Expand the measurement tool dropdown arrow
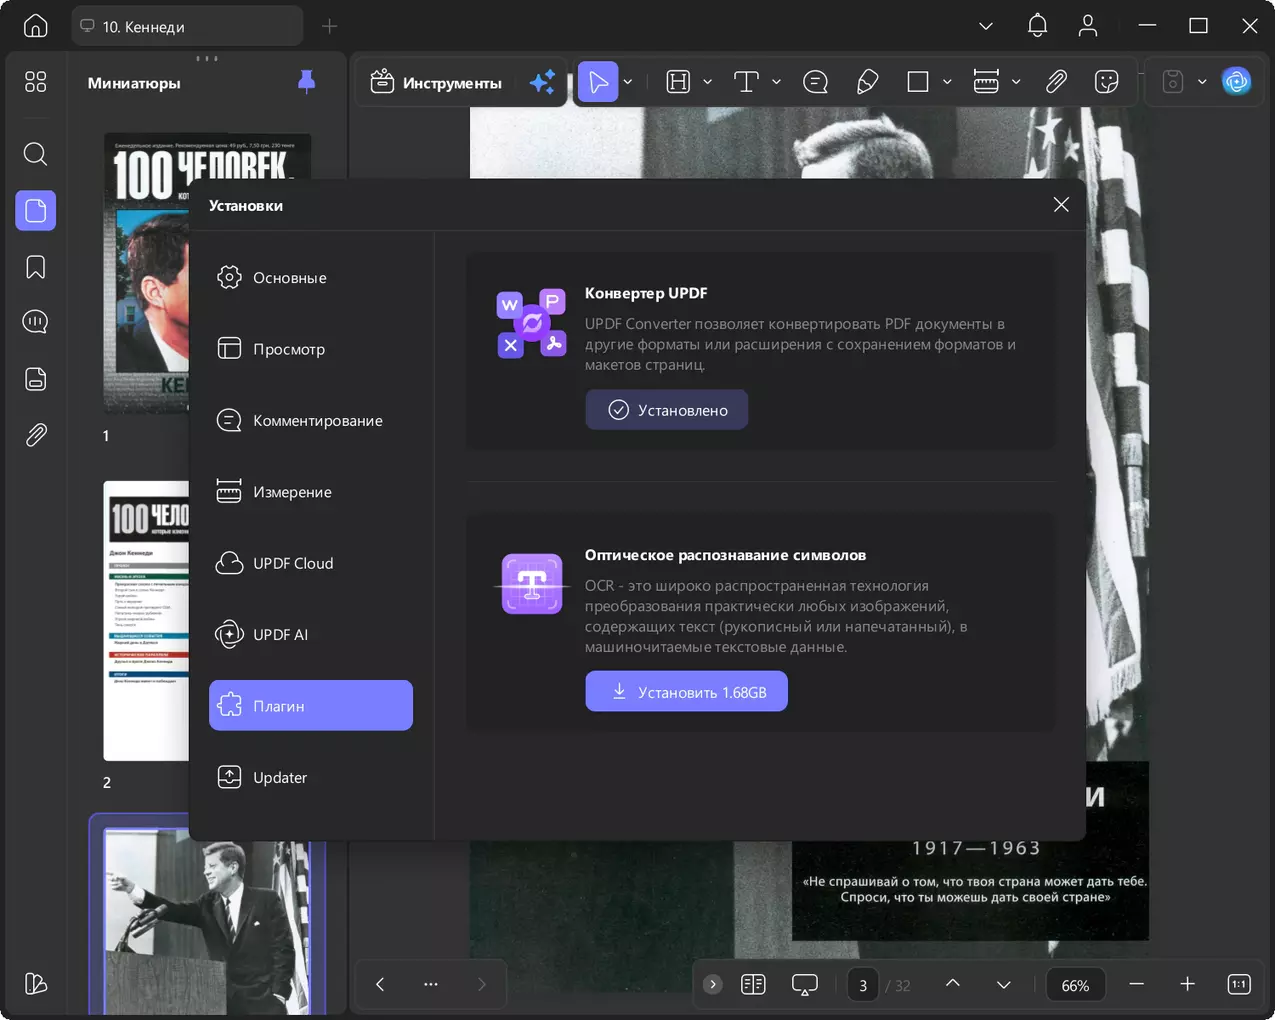 point(1016,82)
